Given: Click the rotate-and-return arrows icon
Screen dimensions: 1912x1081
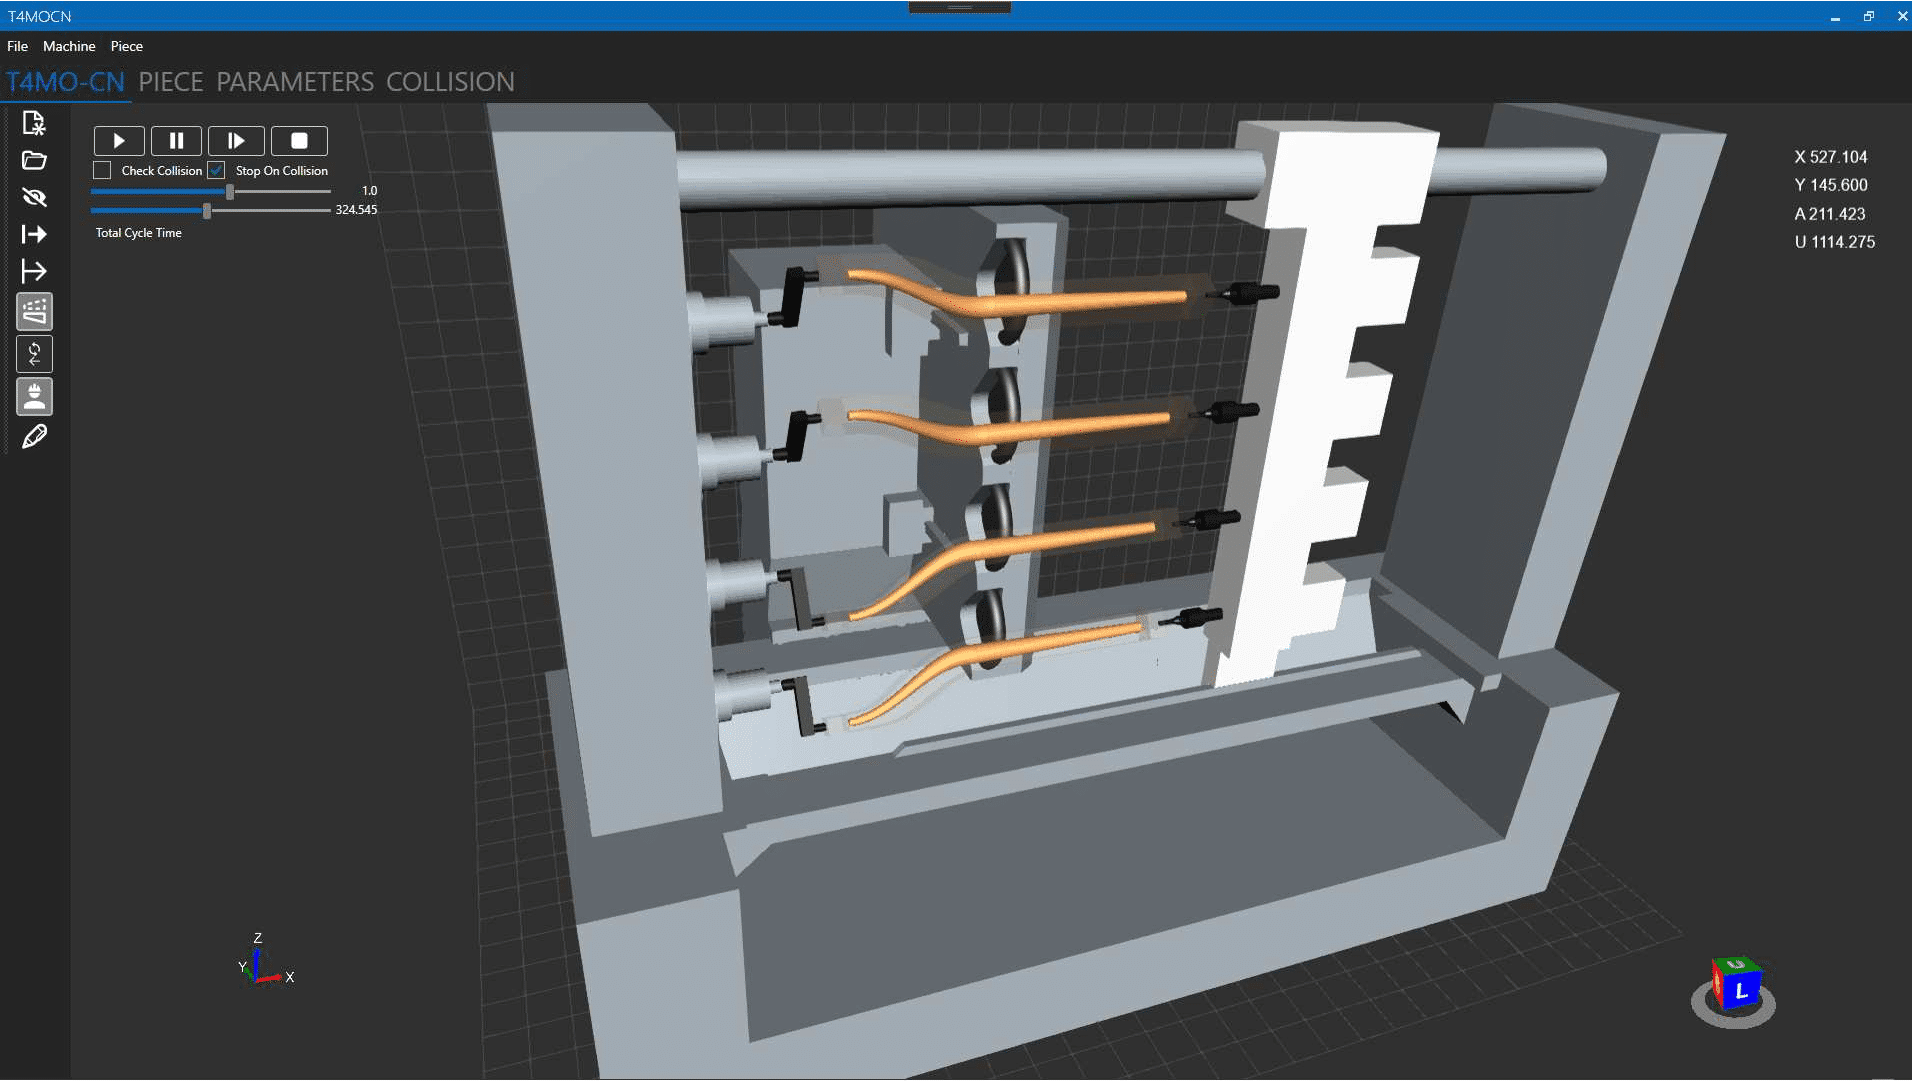Looking at the screenshot, I should click(x=34, y=354).
